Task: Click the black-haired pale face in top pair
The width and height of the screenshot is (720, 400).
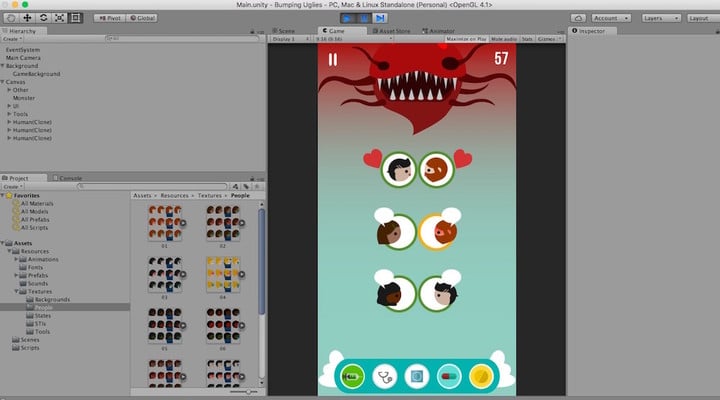Action: point(399,170)
